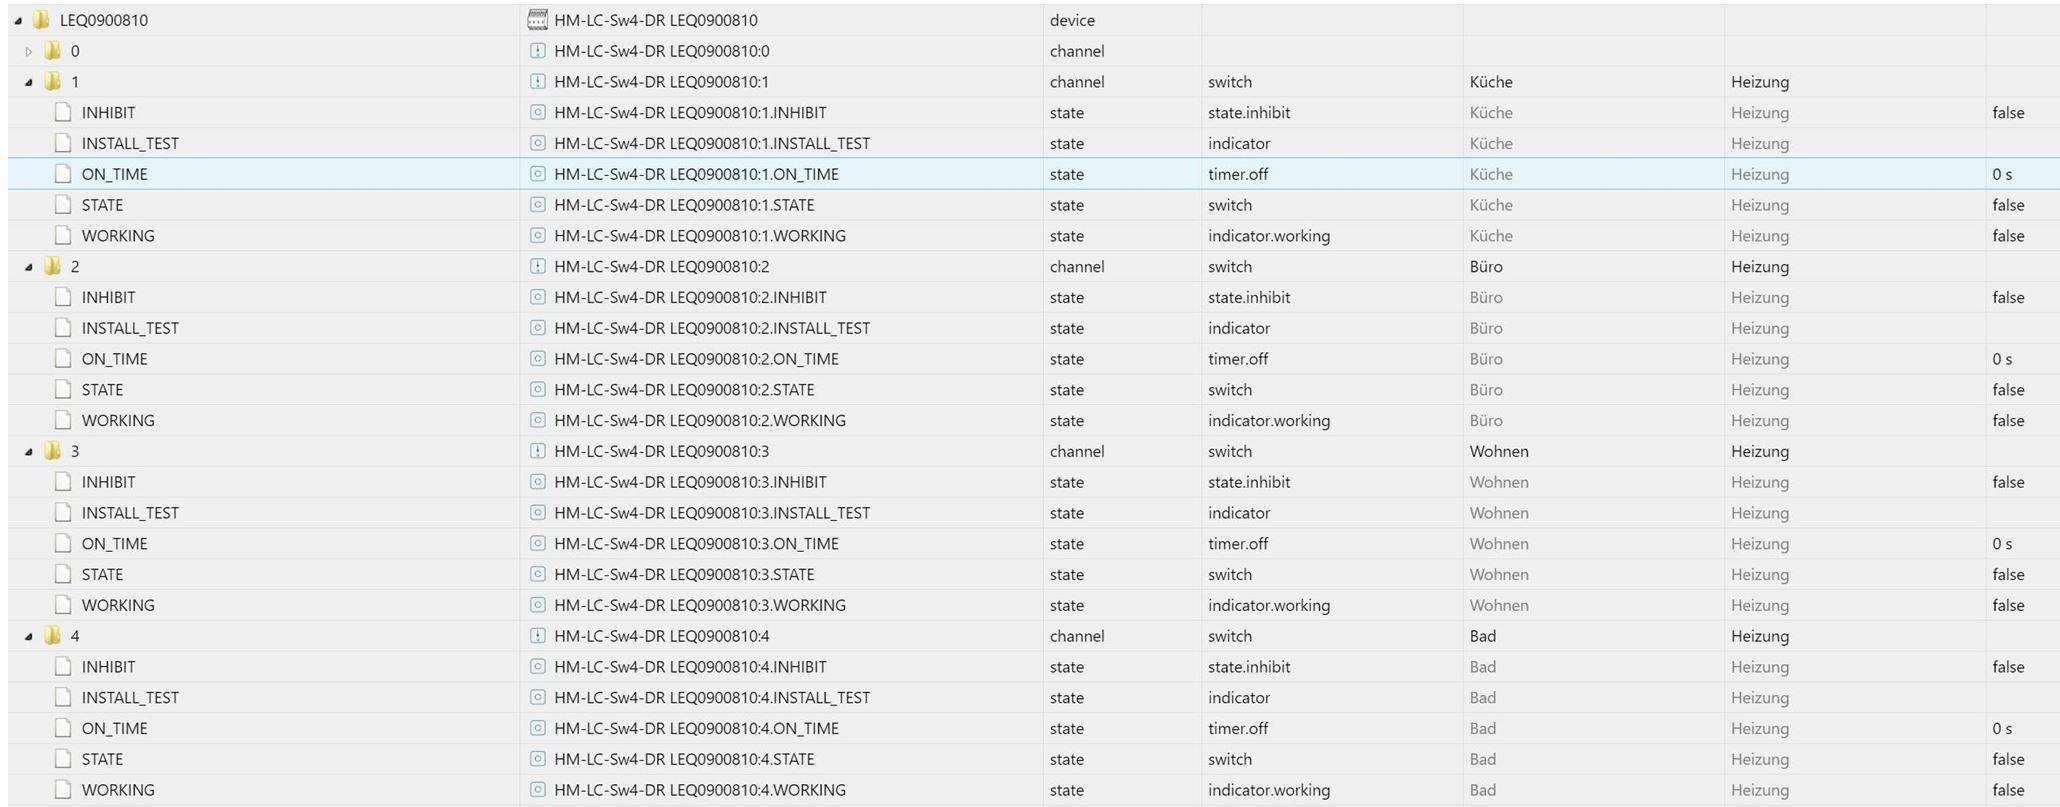The height and width of the screenshot is (807, 2060).
Task: Click state icon beside LEQ0900810:1.INHIBIT name
Action: pos(538,113)
